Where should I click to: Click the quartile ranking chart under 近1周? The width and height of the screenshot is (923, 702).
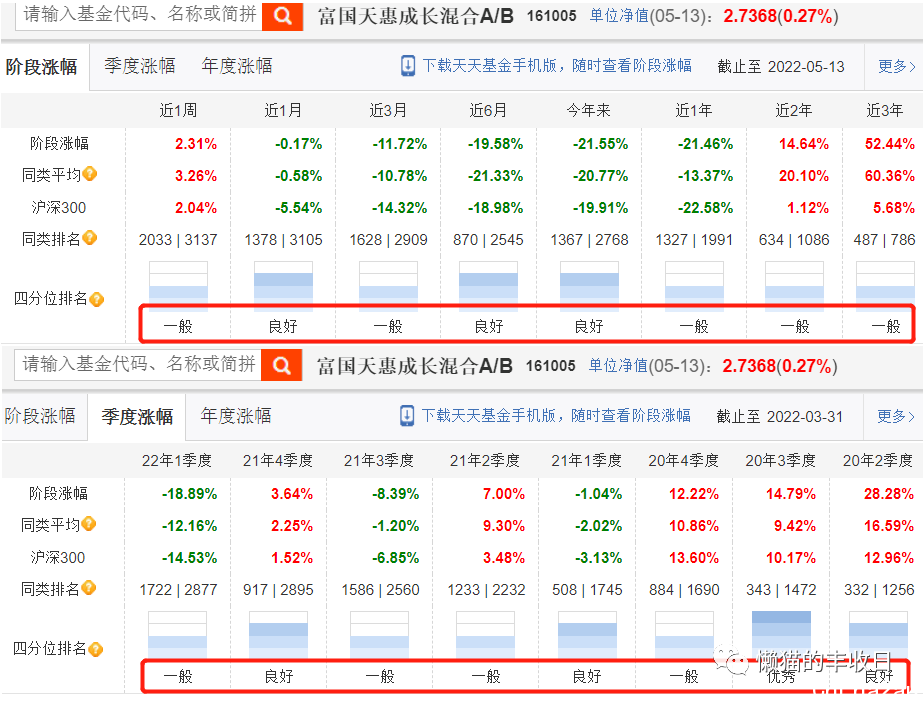(x=178, y=286)
